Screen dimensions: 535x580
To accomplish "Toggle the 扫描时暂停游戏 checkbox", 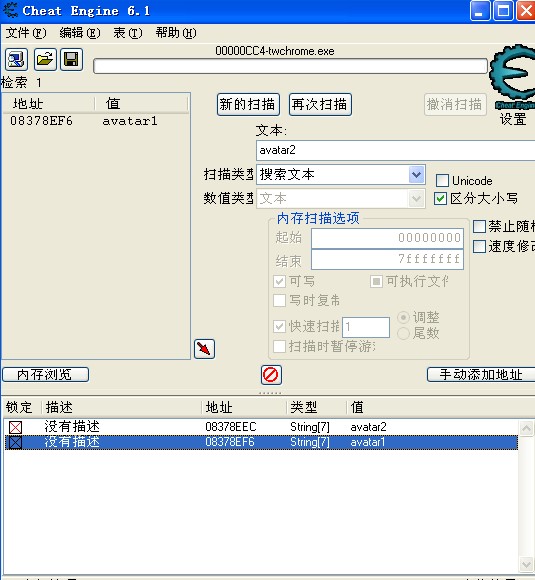I will pos(280,347).
